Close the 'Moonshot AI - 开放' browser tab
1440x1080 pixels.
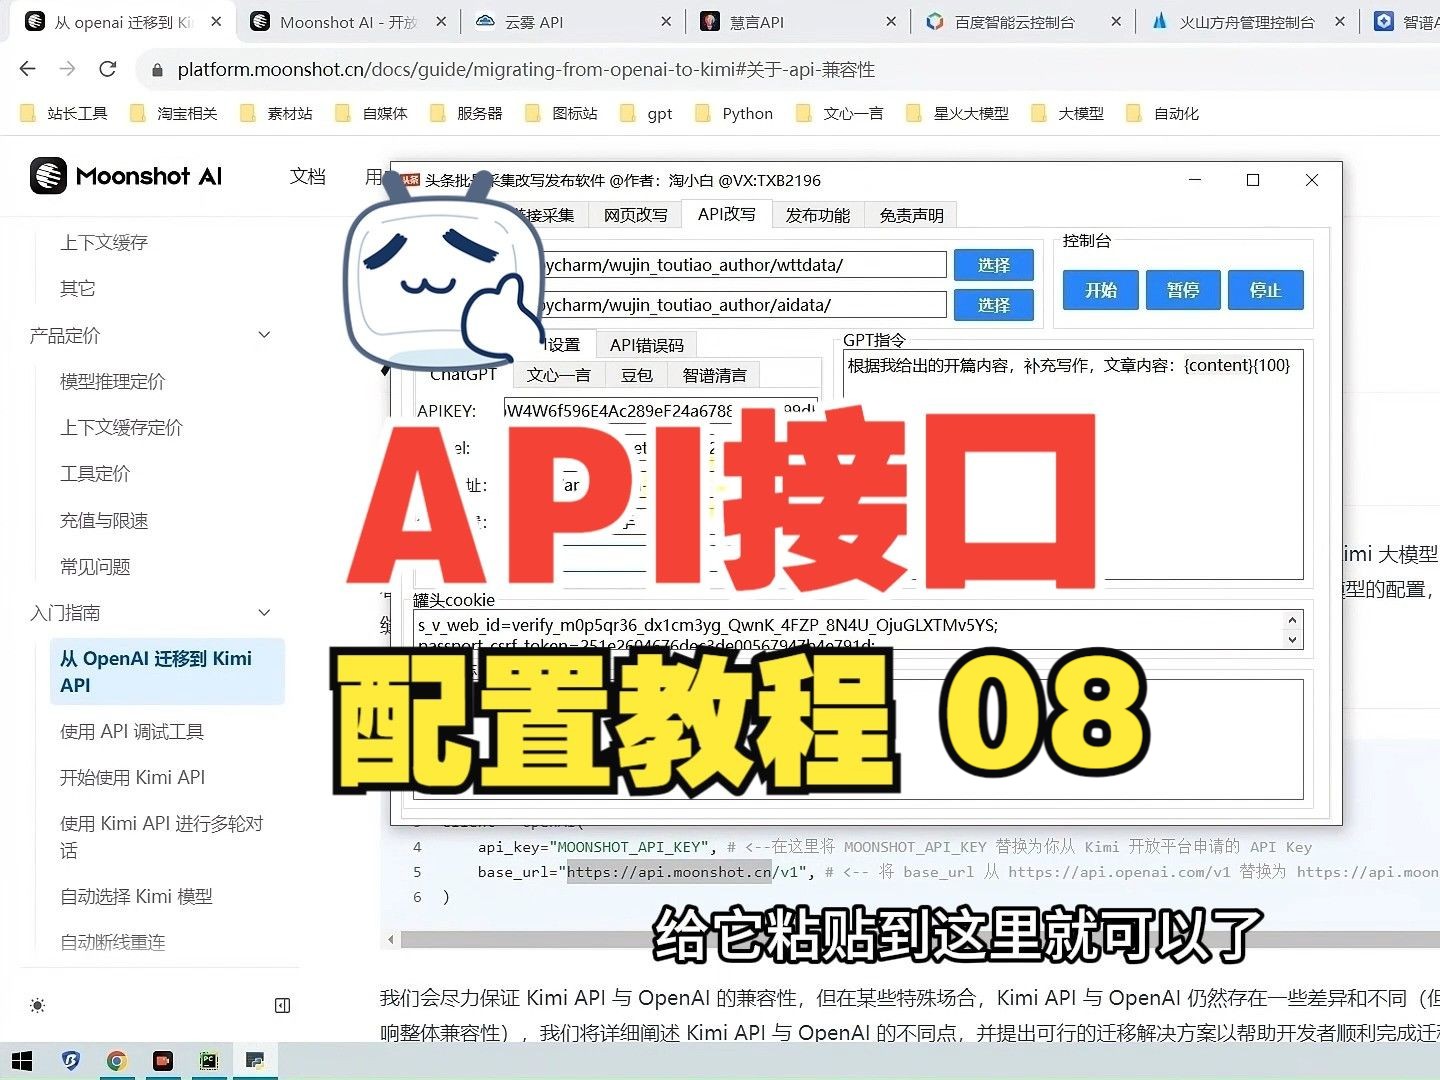(x=441, y=21)
